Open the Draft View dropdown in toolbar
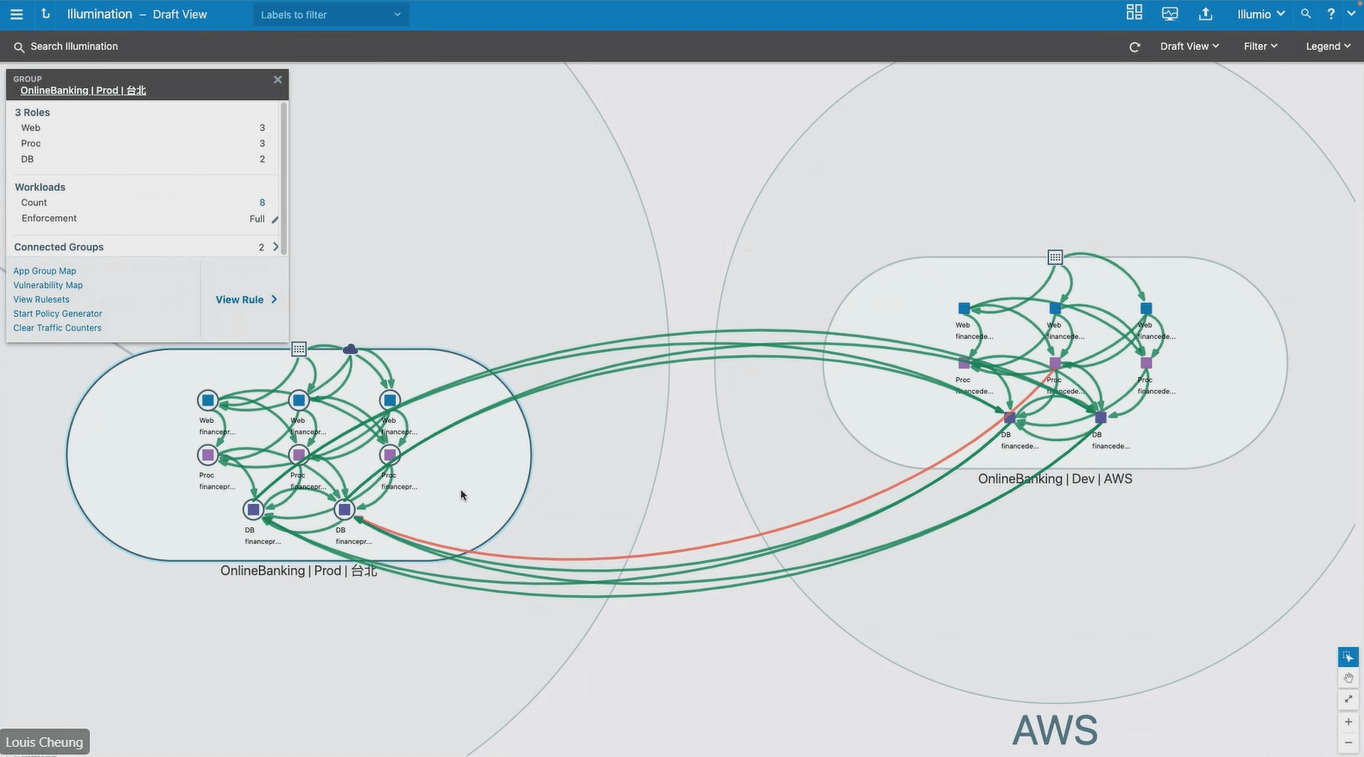Image resolution: width=1364 pixels, height=757 pixels. click(1189, 46)
